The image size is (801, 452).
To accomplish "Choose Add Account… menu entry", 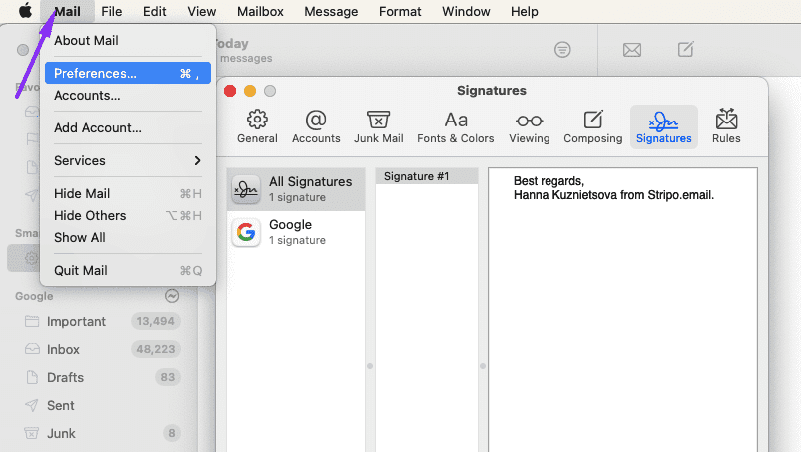I will pos(128,127).
